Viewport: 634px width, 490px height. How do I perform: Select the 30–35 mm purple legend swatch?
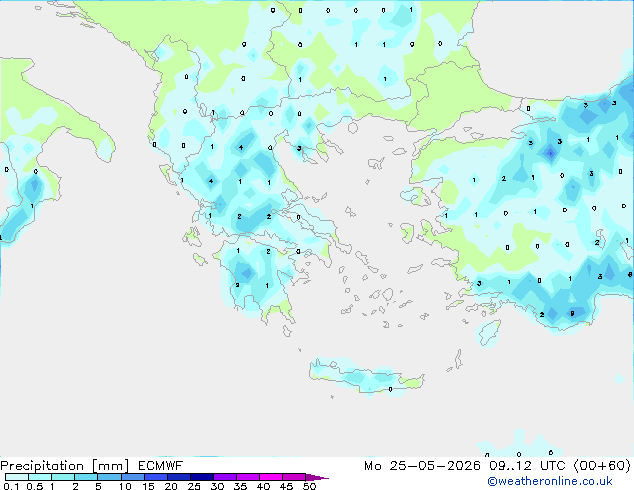click(x=224, y=477)
